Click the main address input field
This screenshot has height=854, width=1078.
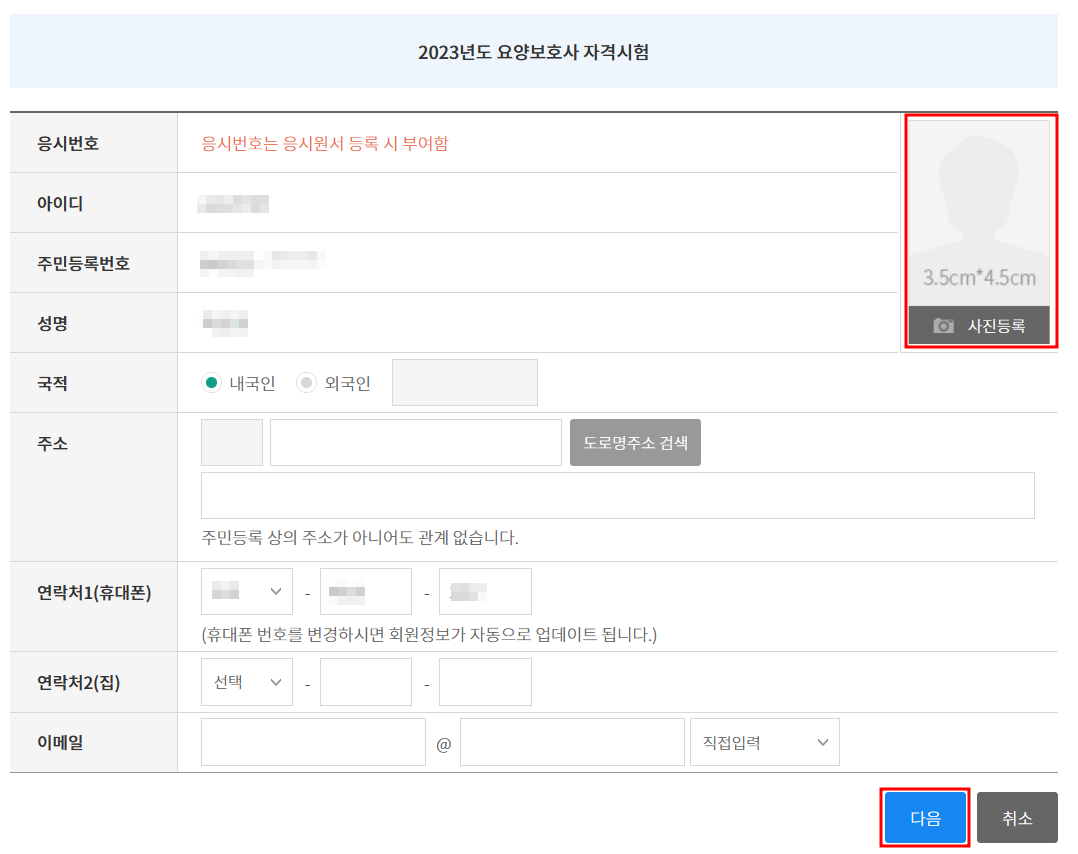pyautogui.click(x=415, y=442)
